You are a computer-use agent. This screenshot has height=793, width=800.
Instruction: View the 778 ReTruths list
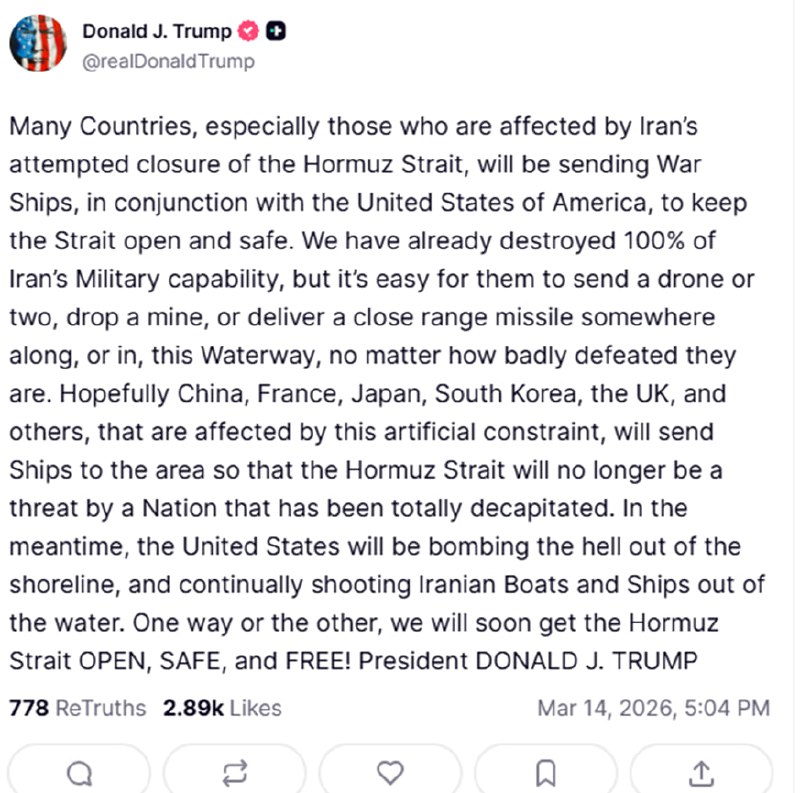[77, 708]
